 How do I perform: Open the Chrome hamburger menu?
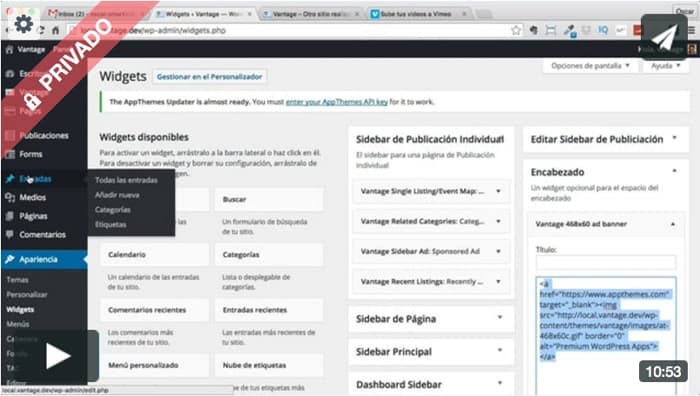click(692, 30)
